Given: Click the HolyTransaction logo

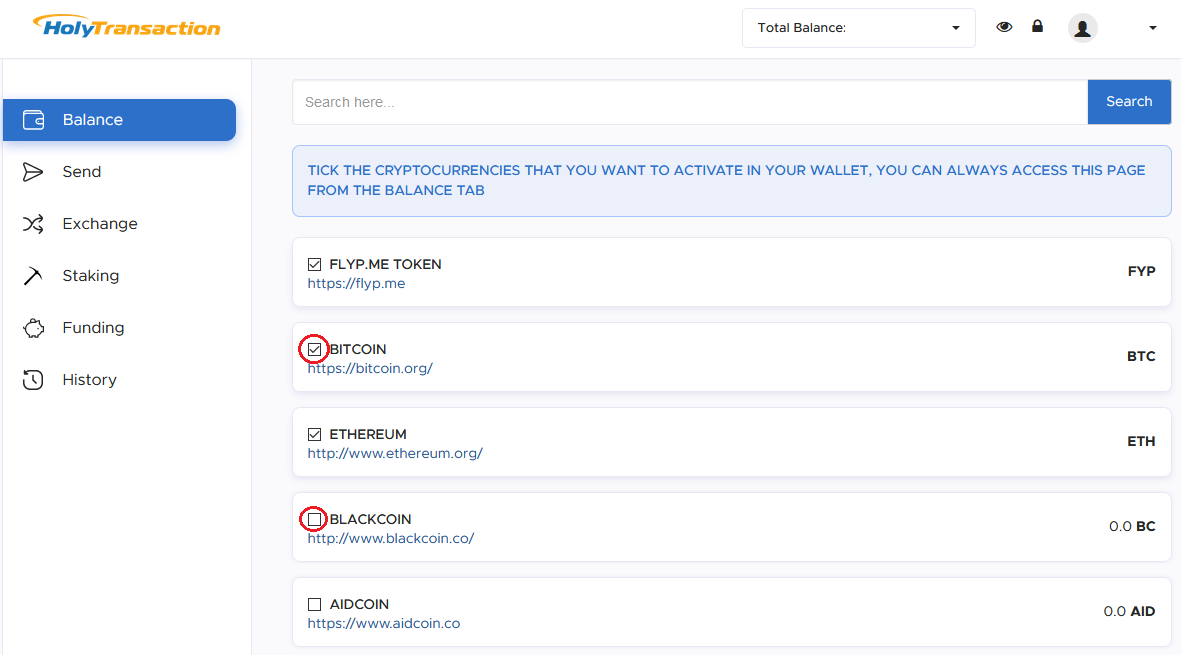Looking at the screenshot, I should click(127, 27).
